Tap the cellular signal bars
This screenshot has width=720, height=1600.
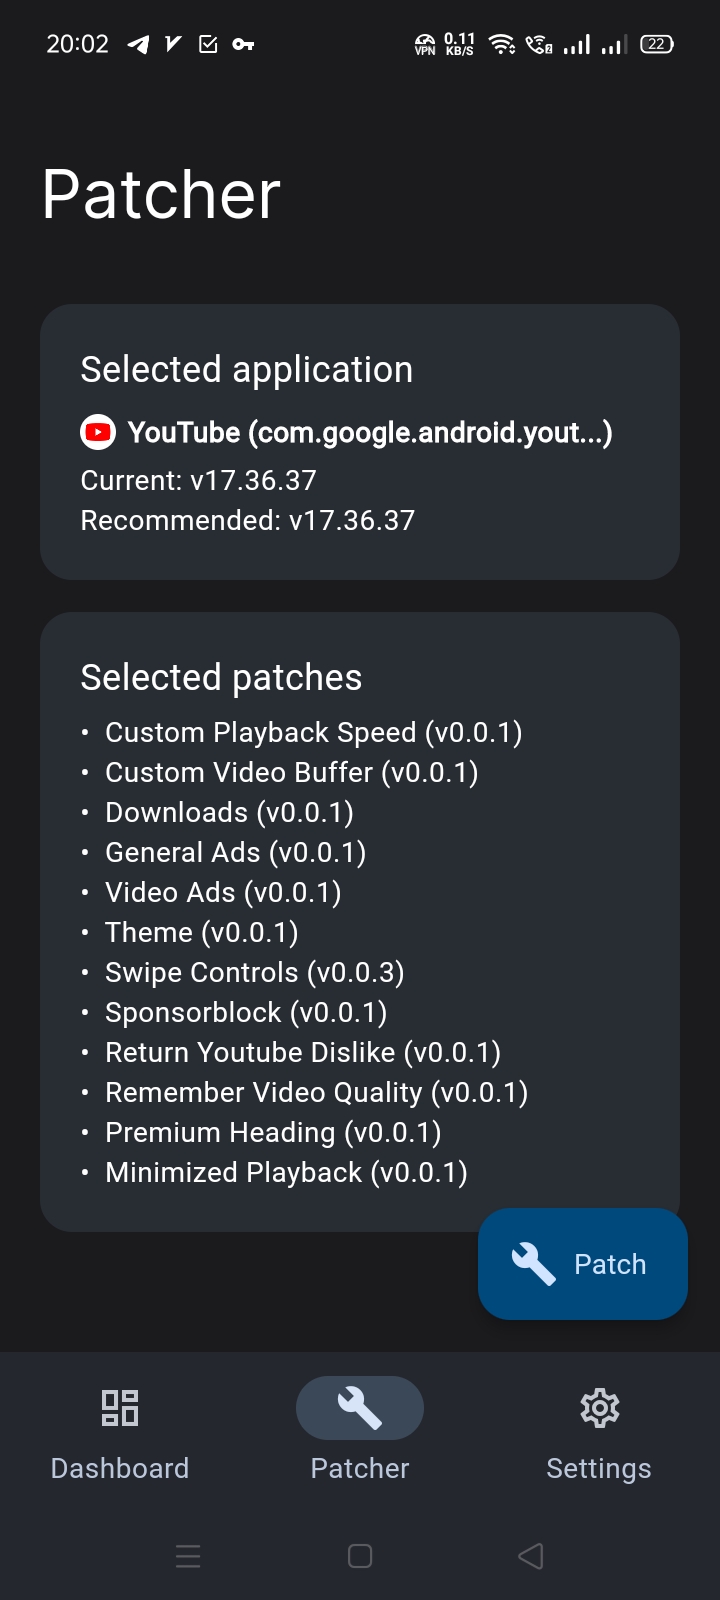click(575, 44)
